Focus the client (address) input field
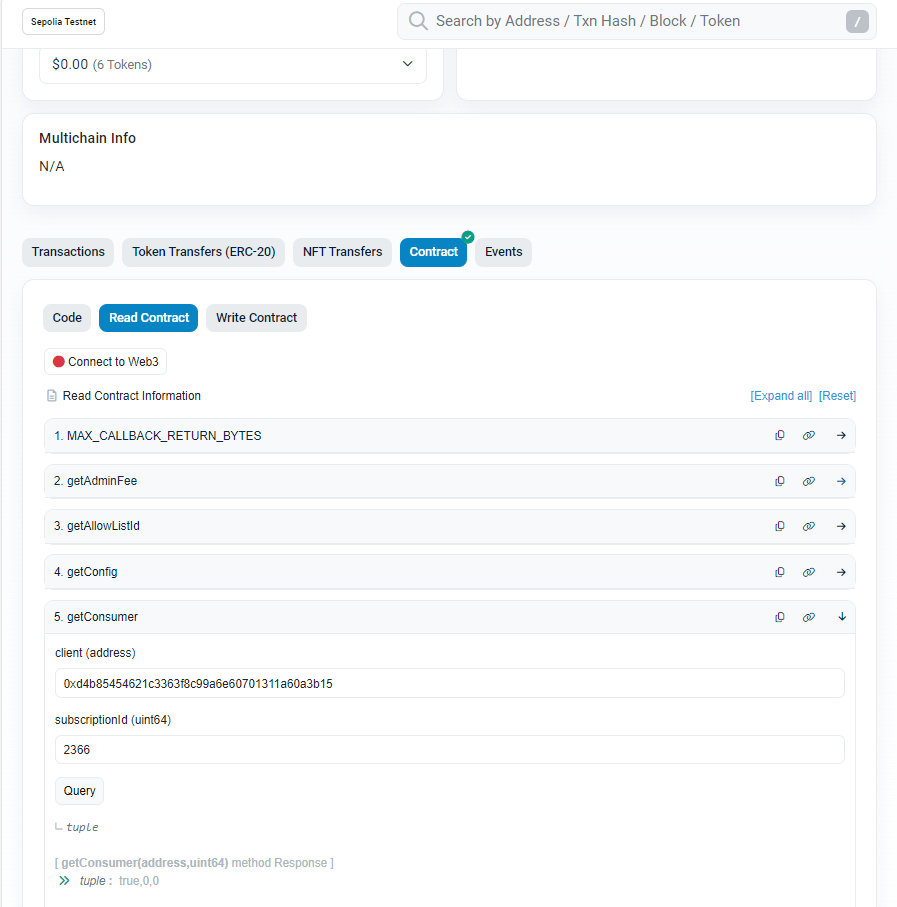Viewport: 897px width, 907px height. click(449, 683)
